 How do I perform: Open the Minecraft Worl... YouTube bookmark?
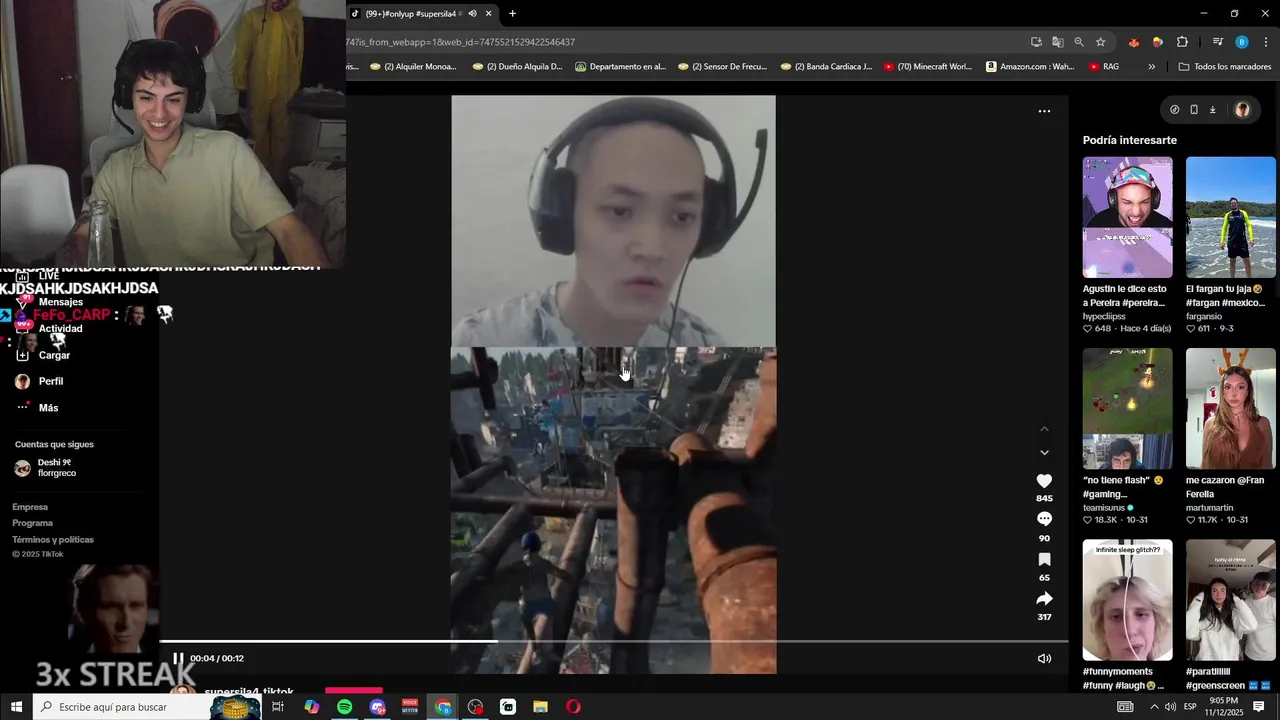pyautogui.click(x=927, y=67)
